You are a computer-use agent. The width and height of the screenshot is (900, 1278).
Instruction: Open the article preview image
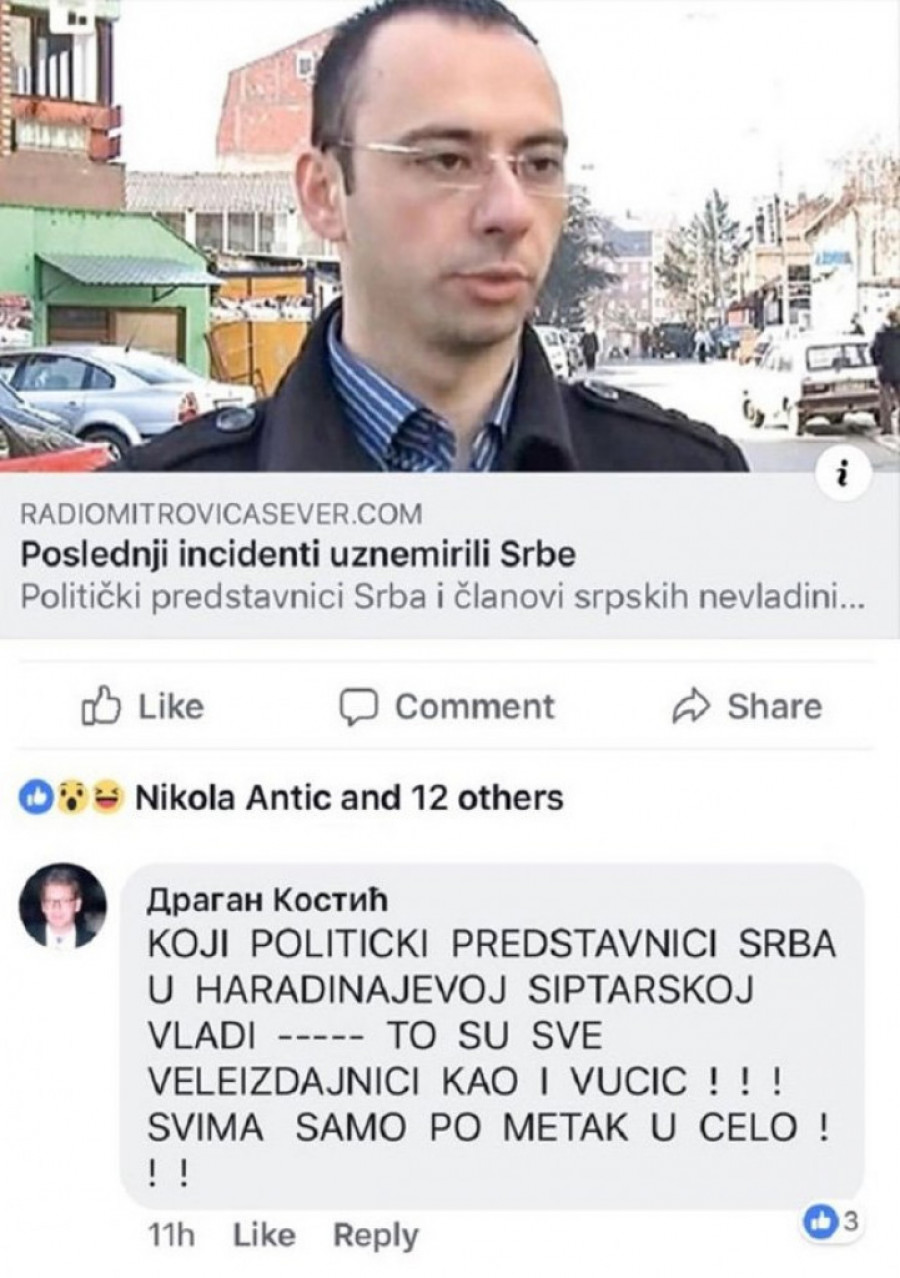(450, 236)
